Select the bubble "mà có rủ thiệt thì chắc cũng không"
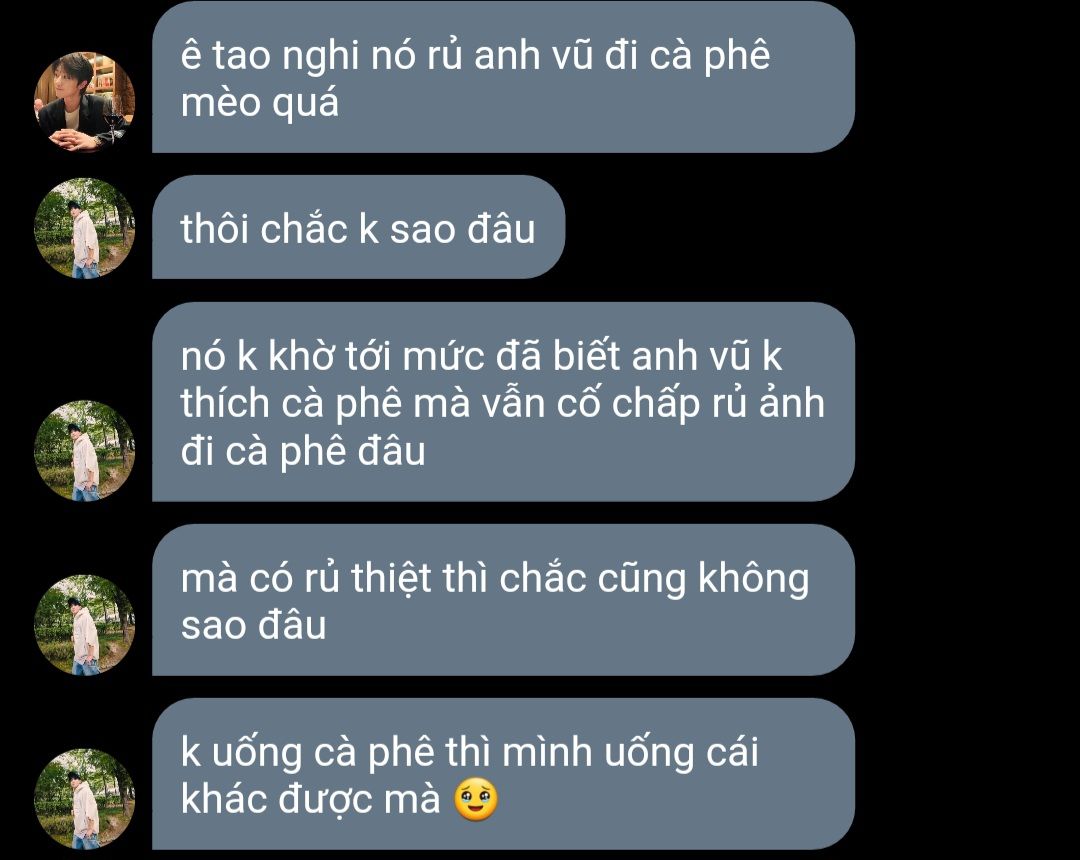Viewport: 1080px width, 860px height. point(503,600)
